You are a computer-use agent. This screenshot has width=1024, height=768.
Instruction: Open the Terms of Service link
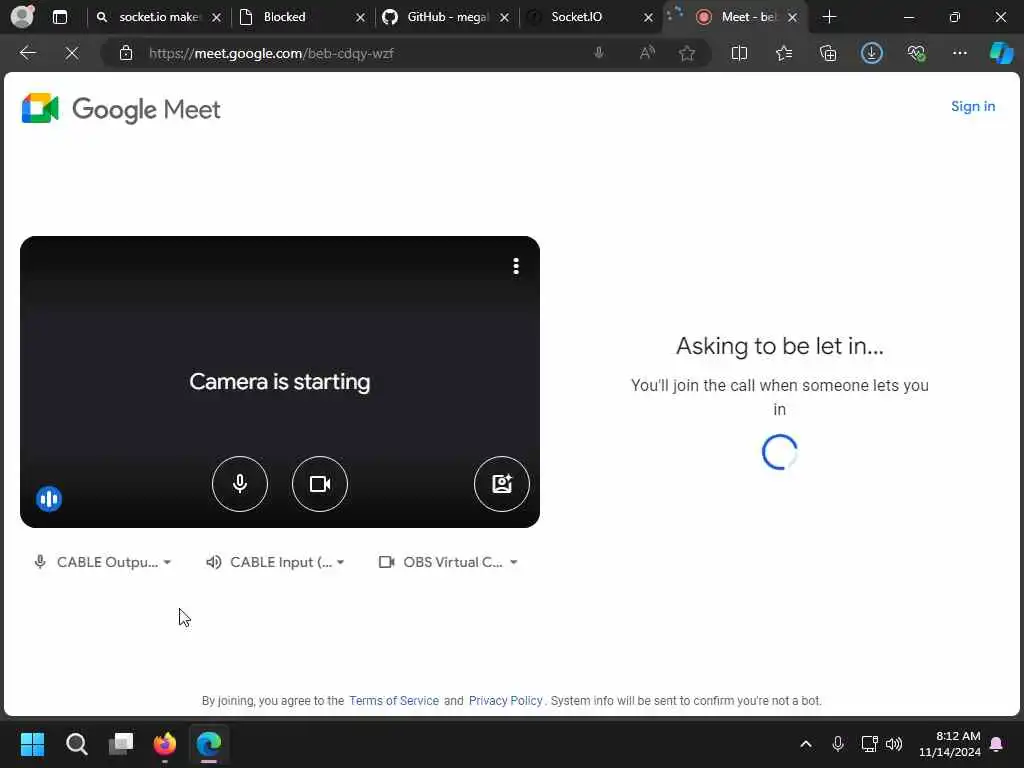pos(394,701)
